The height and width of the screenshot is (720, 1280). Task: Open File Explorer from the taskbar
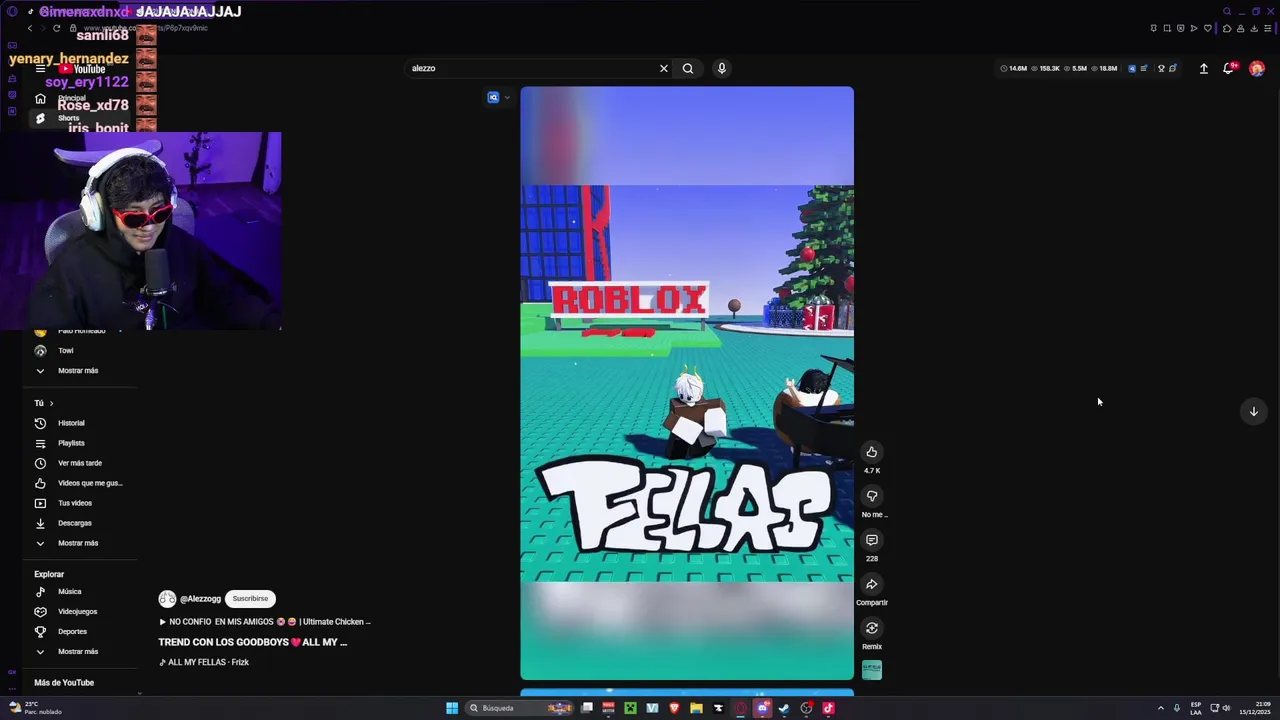click(696, 708)
